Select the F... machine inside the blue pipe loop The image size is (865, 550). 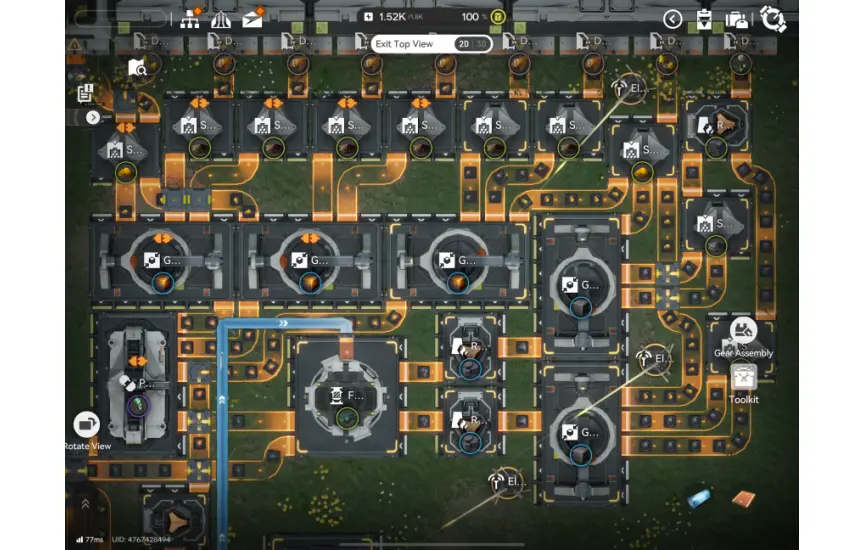[x=345, y=396]
